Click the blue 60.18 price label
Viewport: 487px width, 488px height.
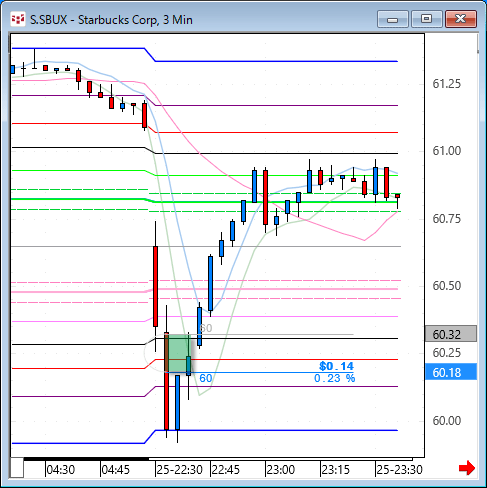coord(451,372)
